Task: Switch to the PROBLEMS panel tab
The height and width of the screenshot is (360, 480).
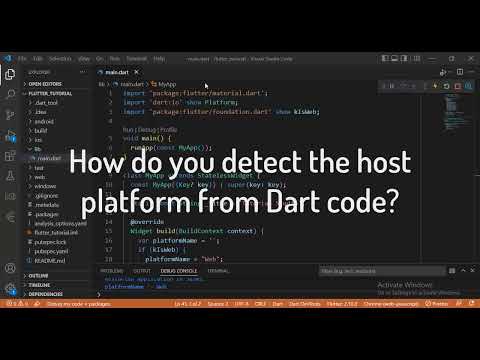Action: point(112,271)
